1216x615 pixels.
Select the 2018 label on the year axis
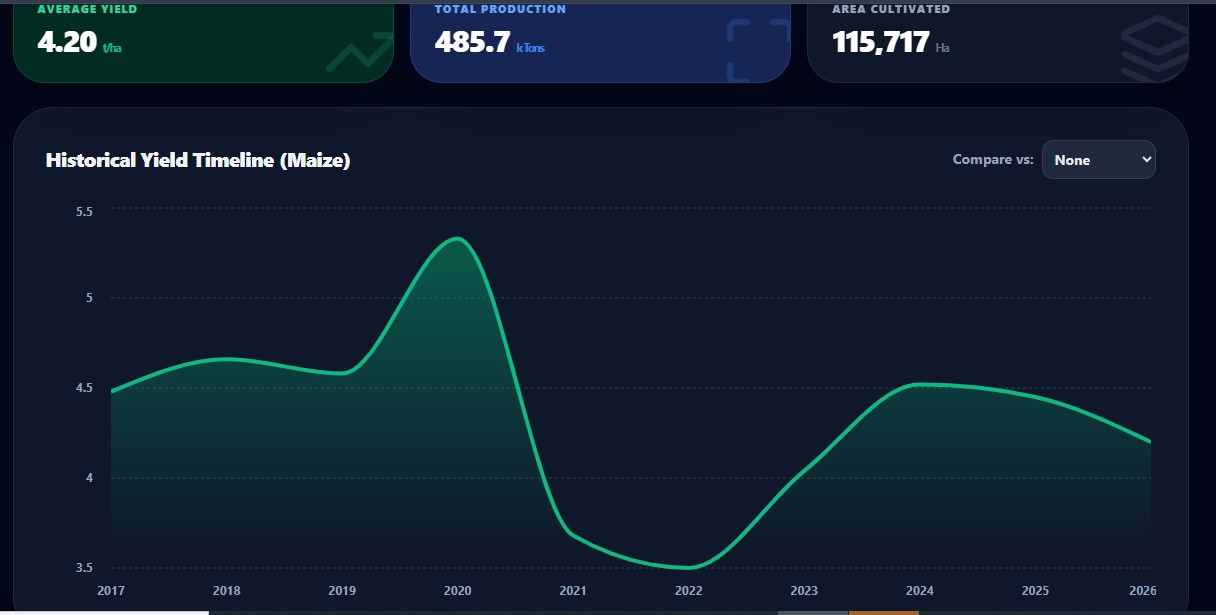227,591
